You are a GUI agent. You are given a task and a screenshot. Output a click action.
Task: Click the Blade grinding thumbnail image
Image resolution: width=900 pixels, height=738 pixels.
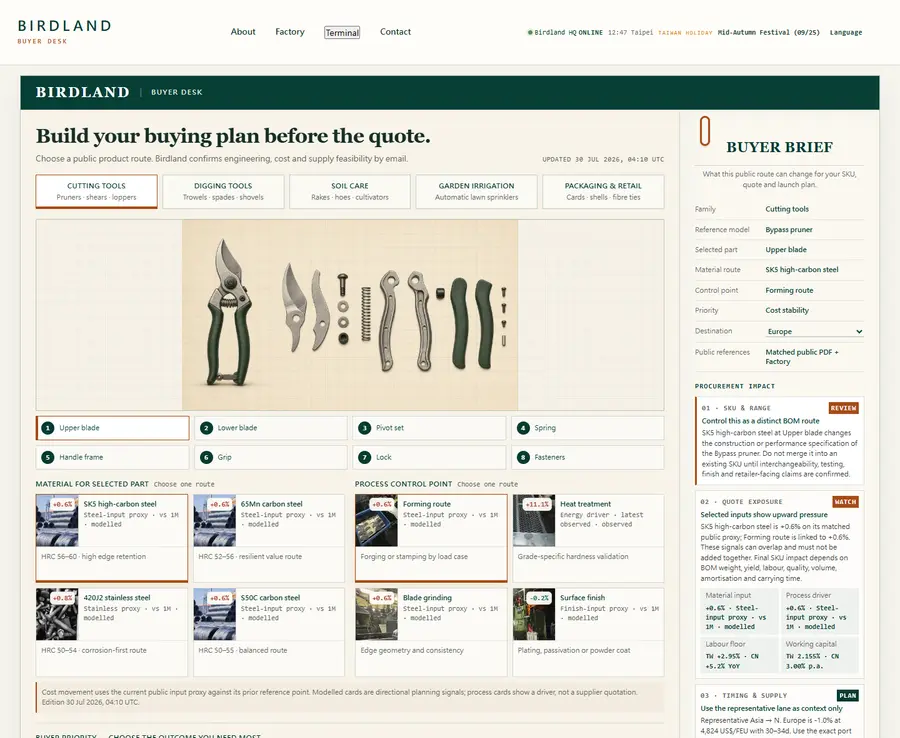click(377, 614)
